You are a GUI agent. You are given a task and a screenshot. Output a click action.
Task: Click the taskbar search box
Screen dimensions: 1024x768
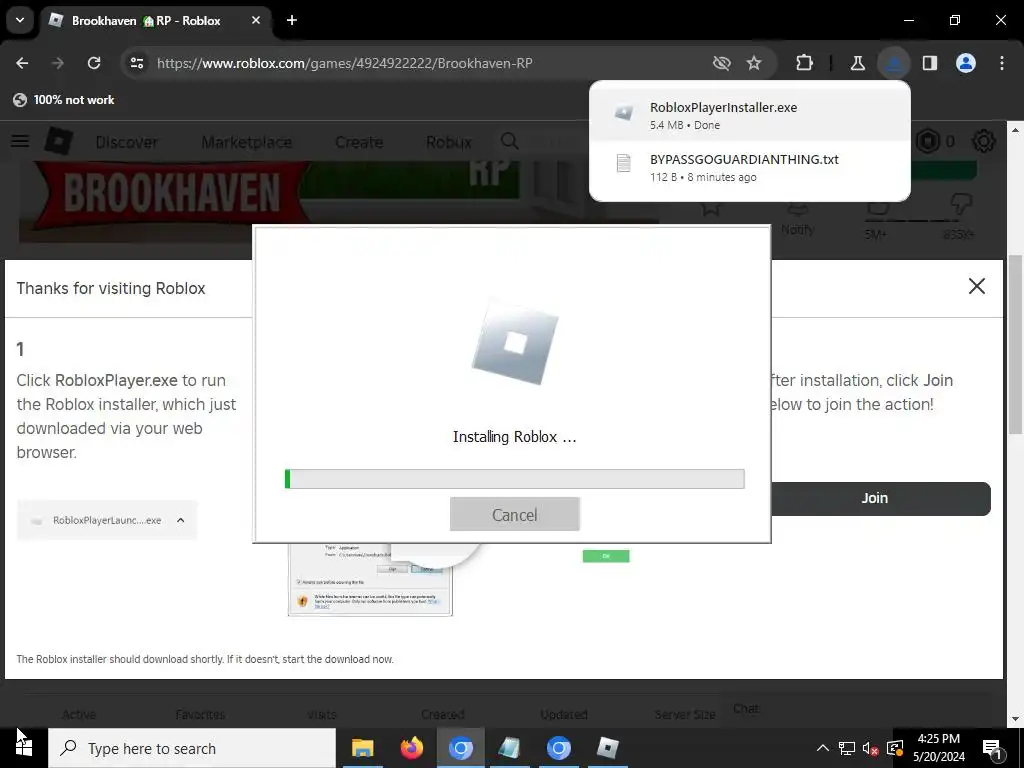[192, 748]
